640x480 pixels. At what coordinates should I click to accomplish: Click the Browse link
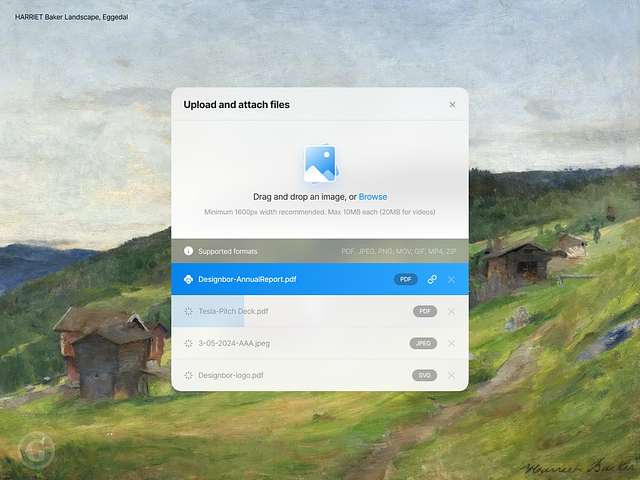coord(373,197)
